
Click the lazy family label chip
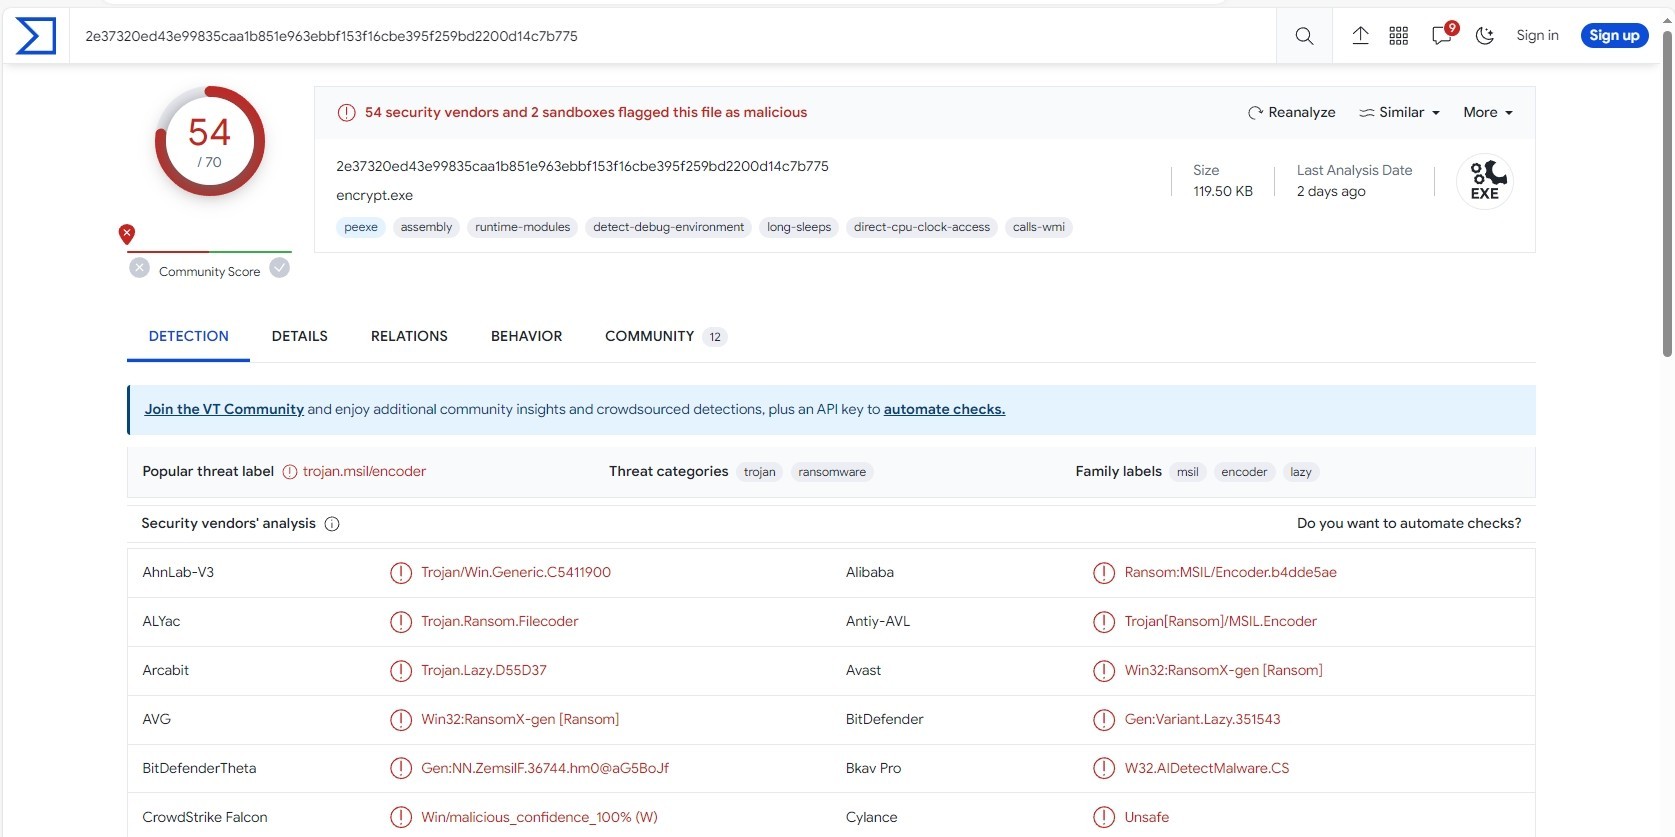(1301, 472)
